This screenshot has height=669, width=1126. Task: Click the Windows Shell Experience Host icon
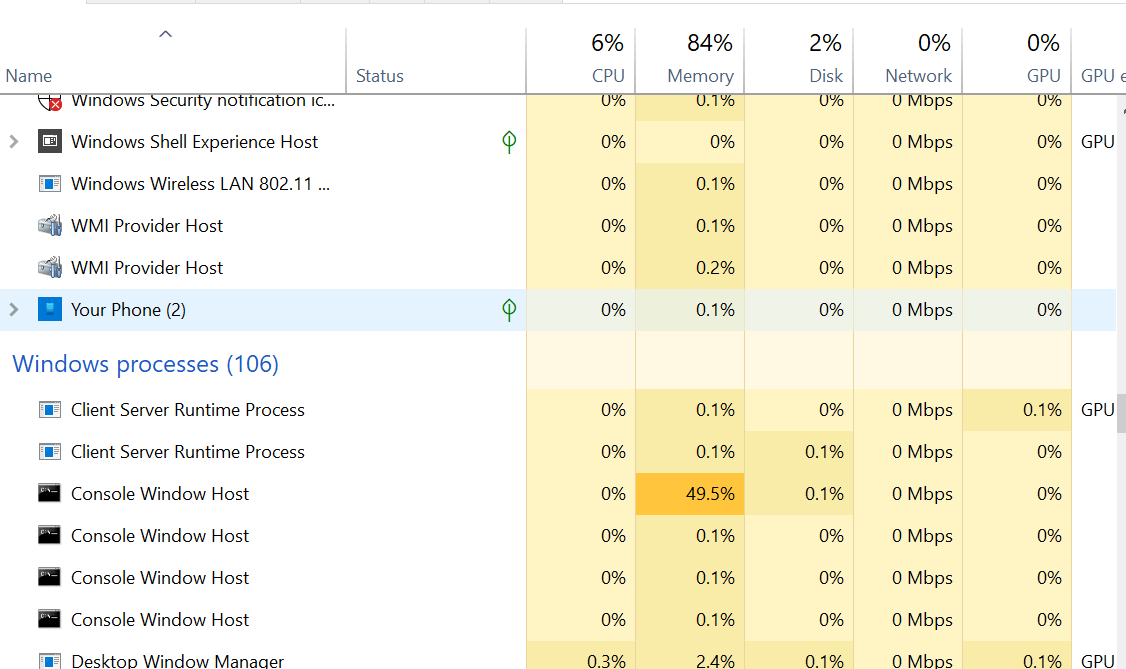click(x=50, y=141)
